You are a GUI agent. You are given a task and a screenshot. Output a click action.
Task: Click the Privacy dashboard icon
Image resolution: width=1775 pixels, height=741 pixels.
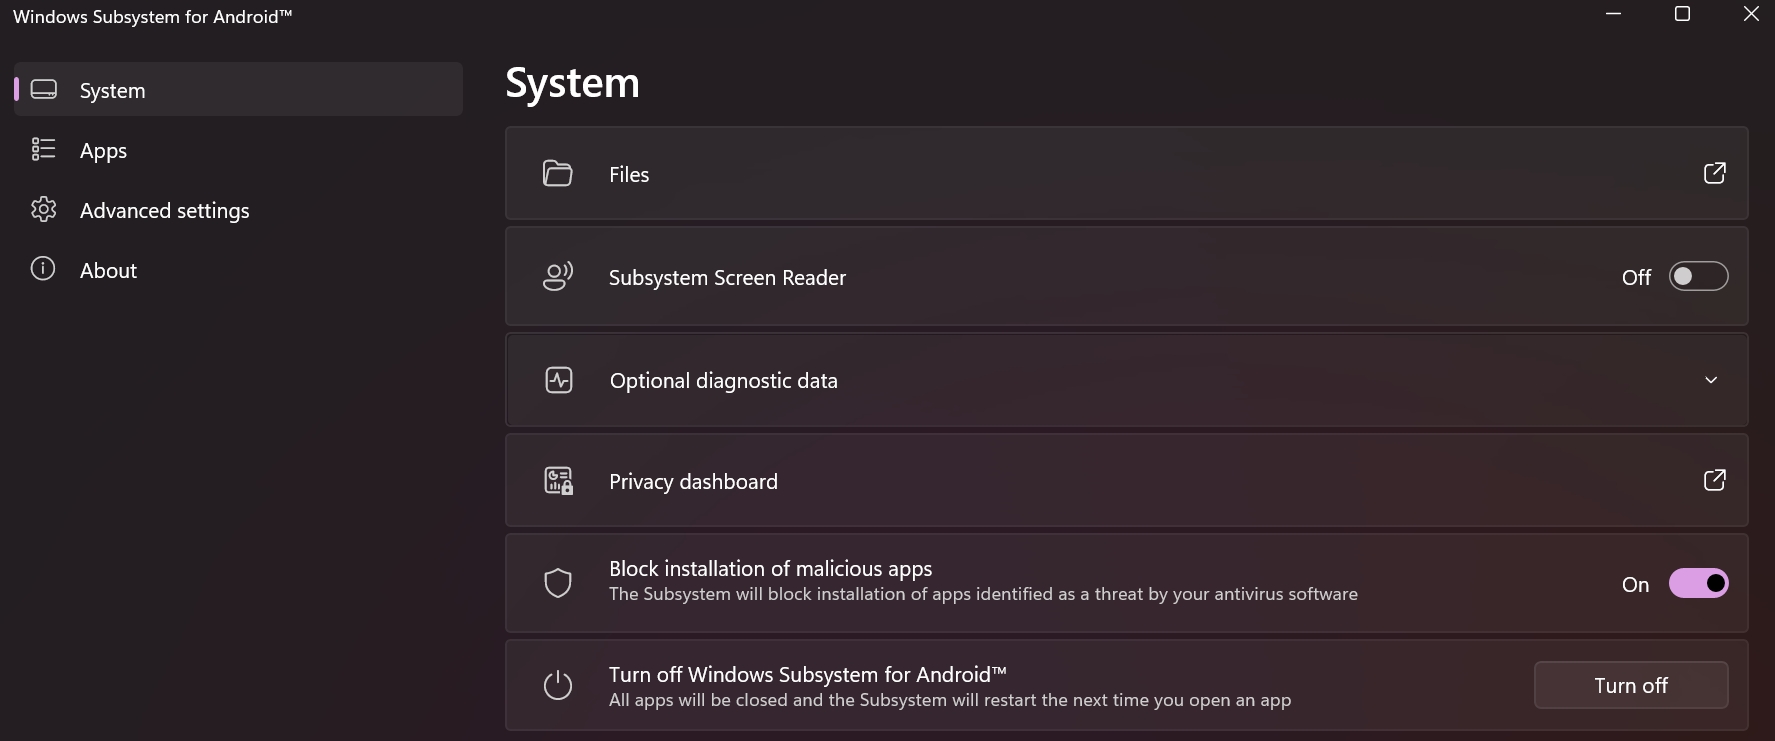click(x=559, y=480)
